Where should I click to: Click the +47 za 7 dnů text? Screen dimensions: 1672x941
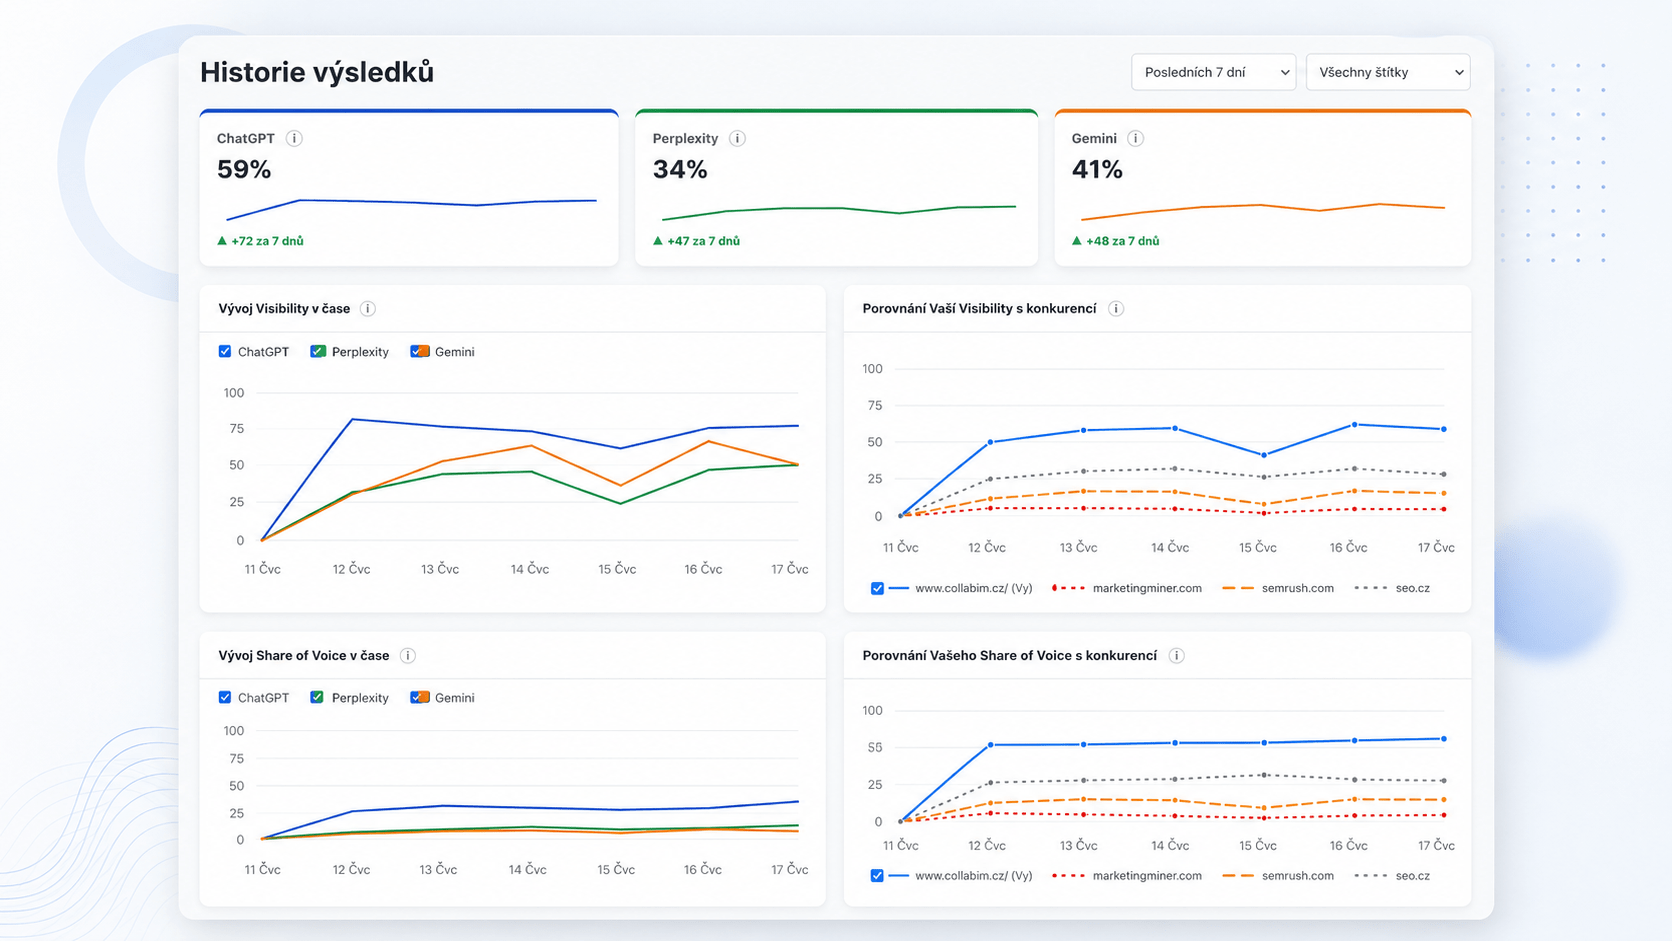pyautogui.click(x=703, y=241)
